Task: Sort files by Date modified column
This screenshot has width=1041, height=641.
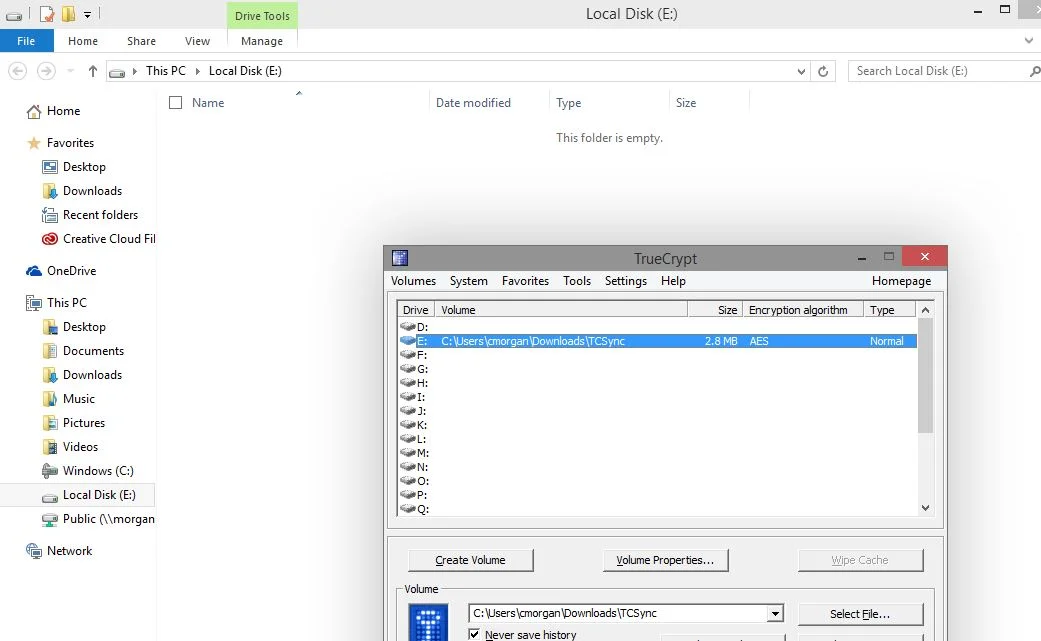Action: pyautogui.click(x=473, y=103)
